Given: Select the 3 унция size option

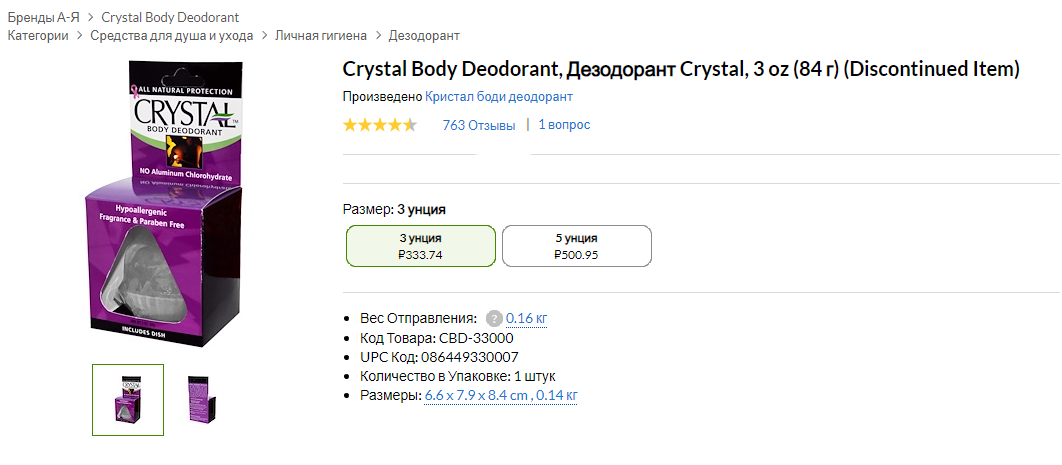Looking at the screenshot, I should (421, 246).
